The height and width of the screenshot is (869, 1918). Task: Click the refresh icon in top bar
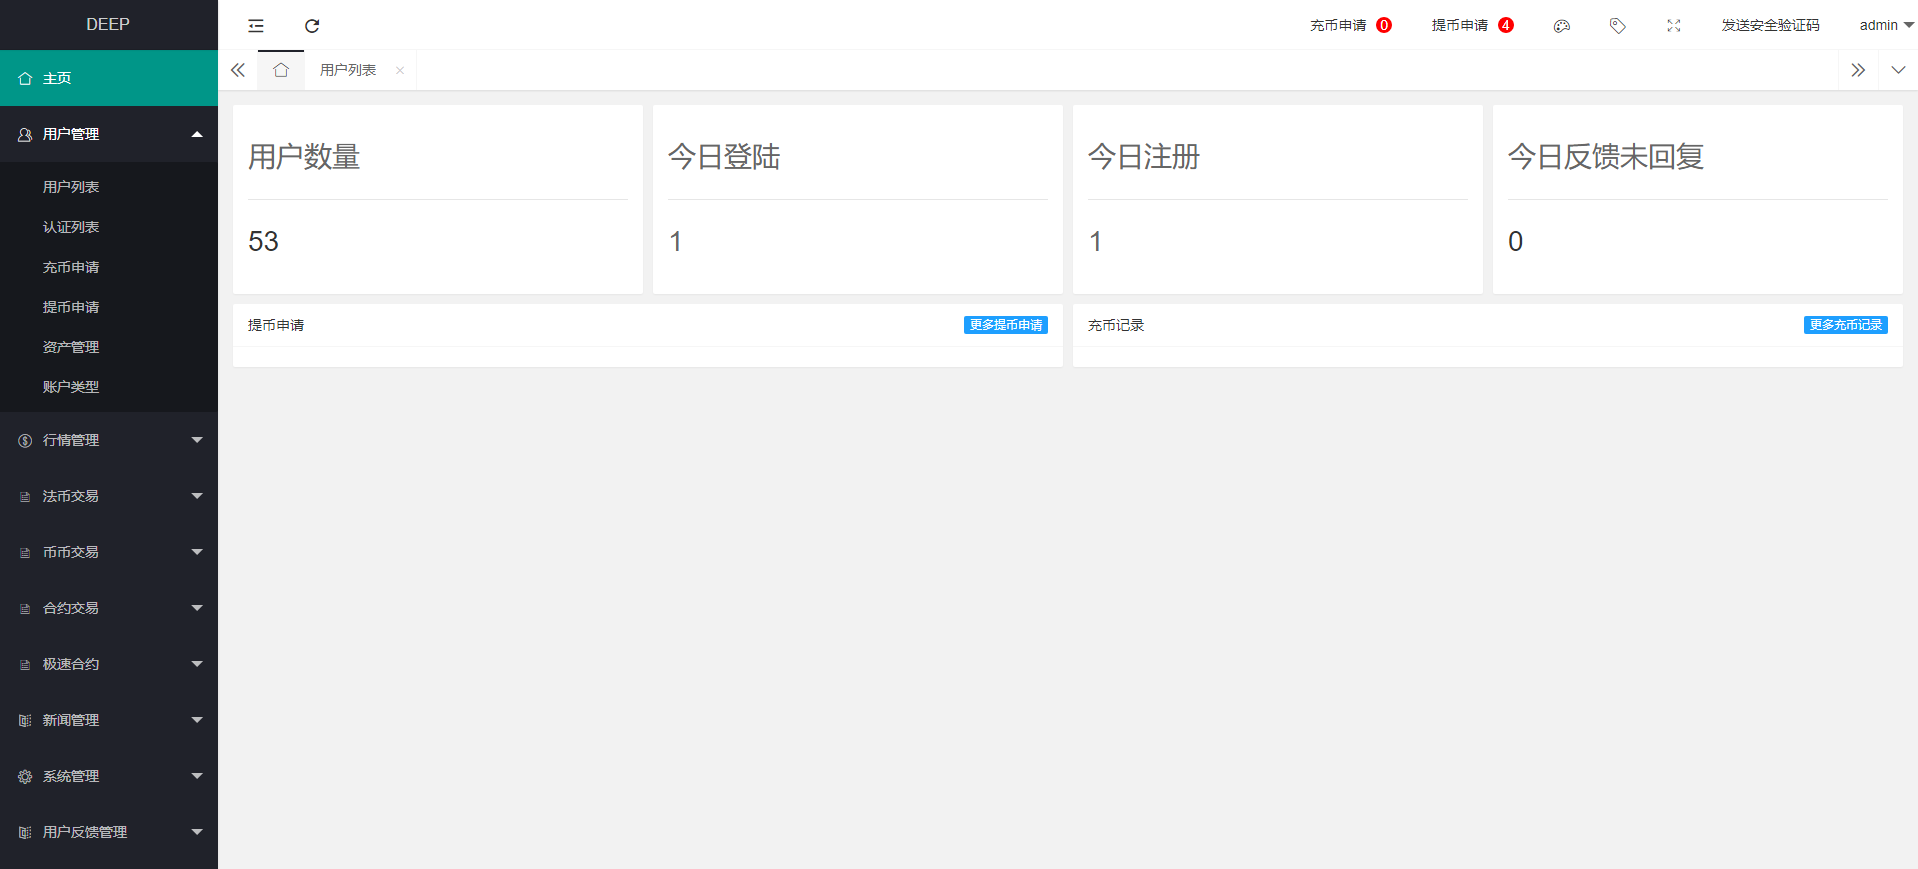(x=312, y=26)
